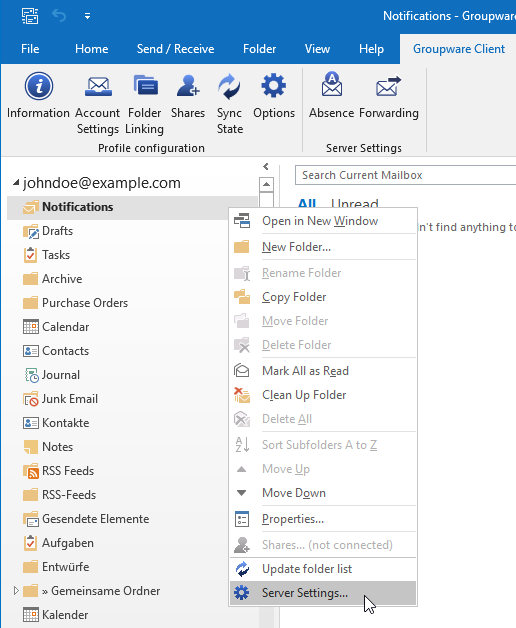This screenshot has height=628, width=516.
Task: Collapse the johndoe@example.com account tree
Action: pyautogui.click(x=16, y=183)
